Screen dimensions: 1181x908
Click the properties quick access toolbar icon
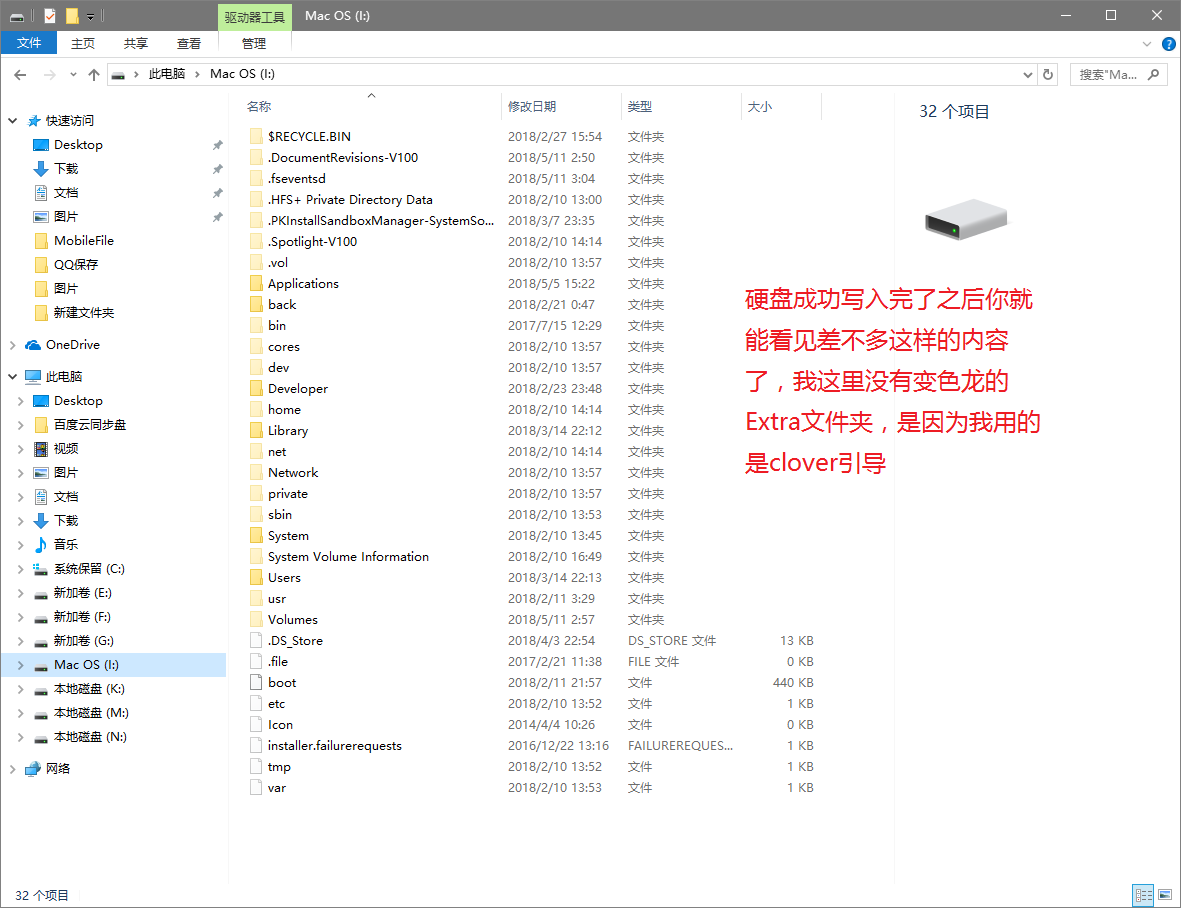pos(50,16)
